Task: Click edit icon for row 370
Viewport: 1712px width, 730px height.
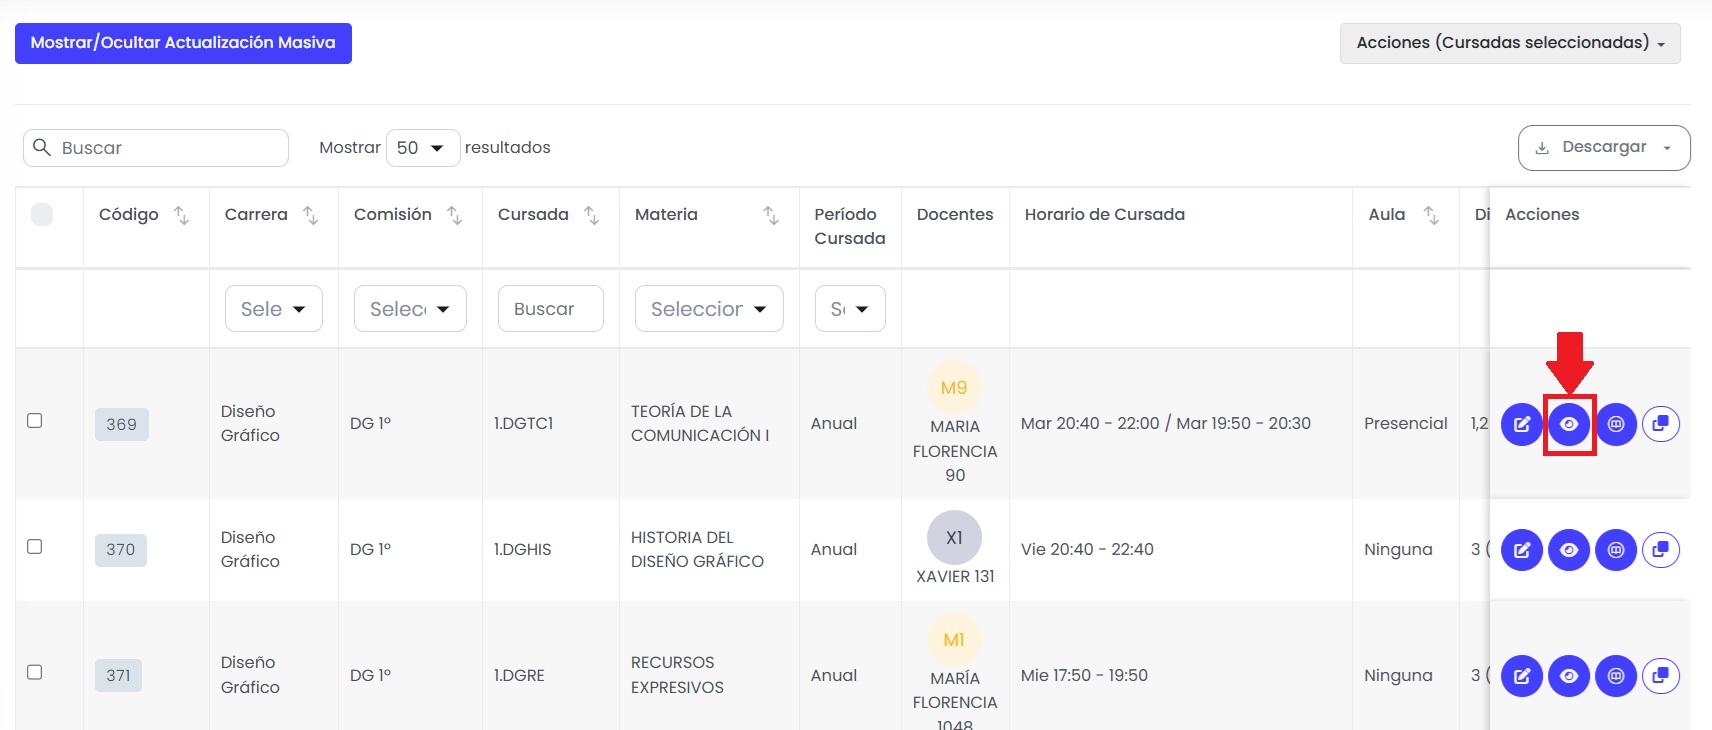Action: coord(1521,550)
